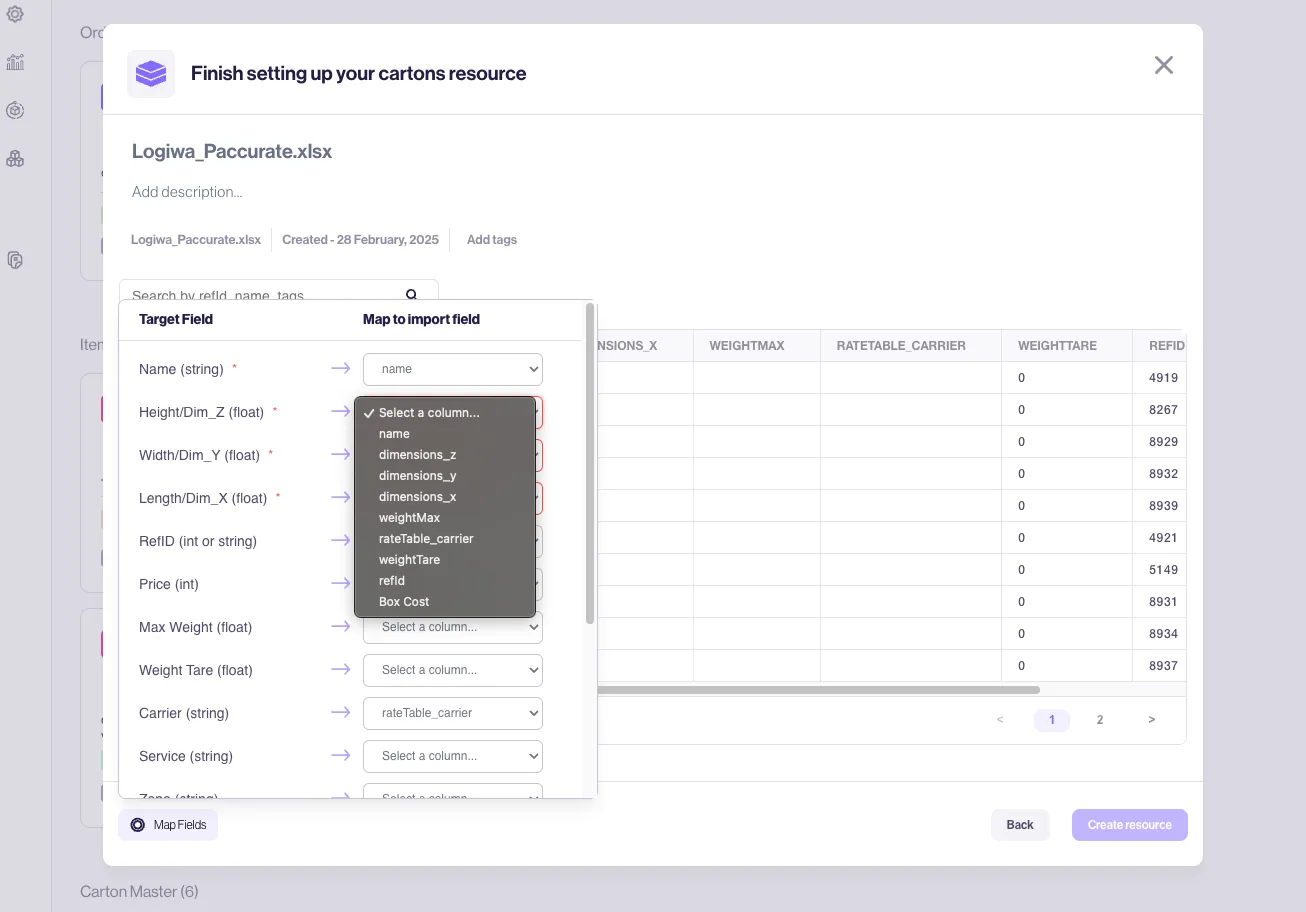The width and height of the screenshot is (1306, 912).
Task: Go to the next page arrow
Action: click(x=1152, y=720)
